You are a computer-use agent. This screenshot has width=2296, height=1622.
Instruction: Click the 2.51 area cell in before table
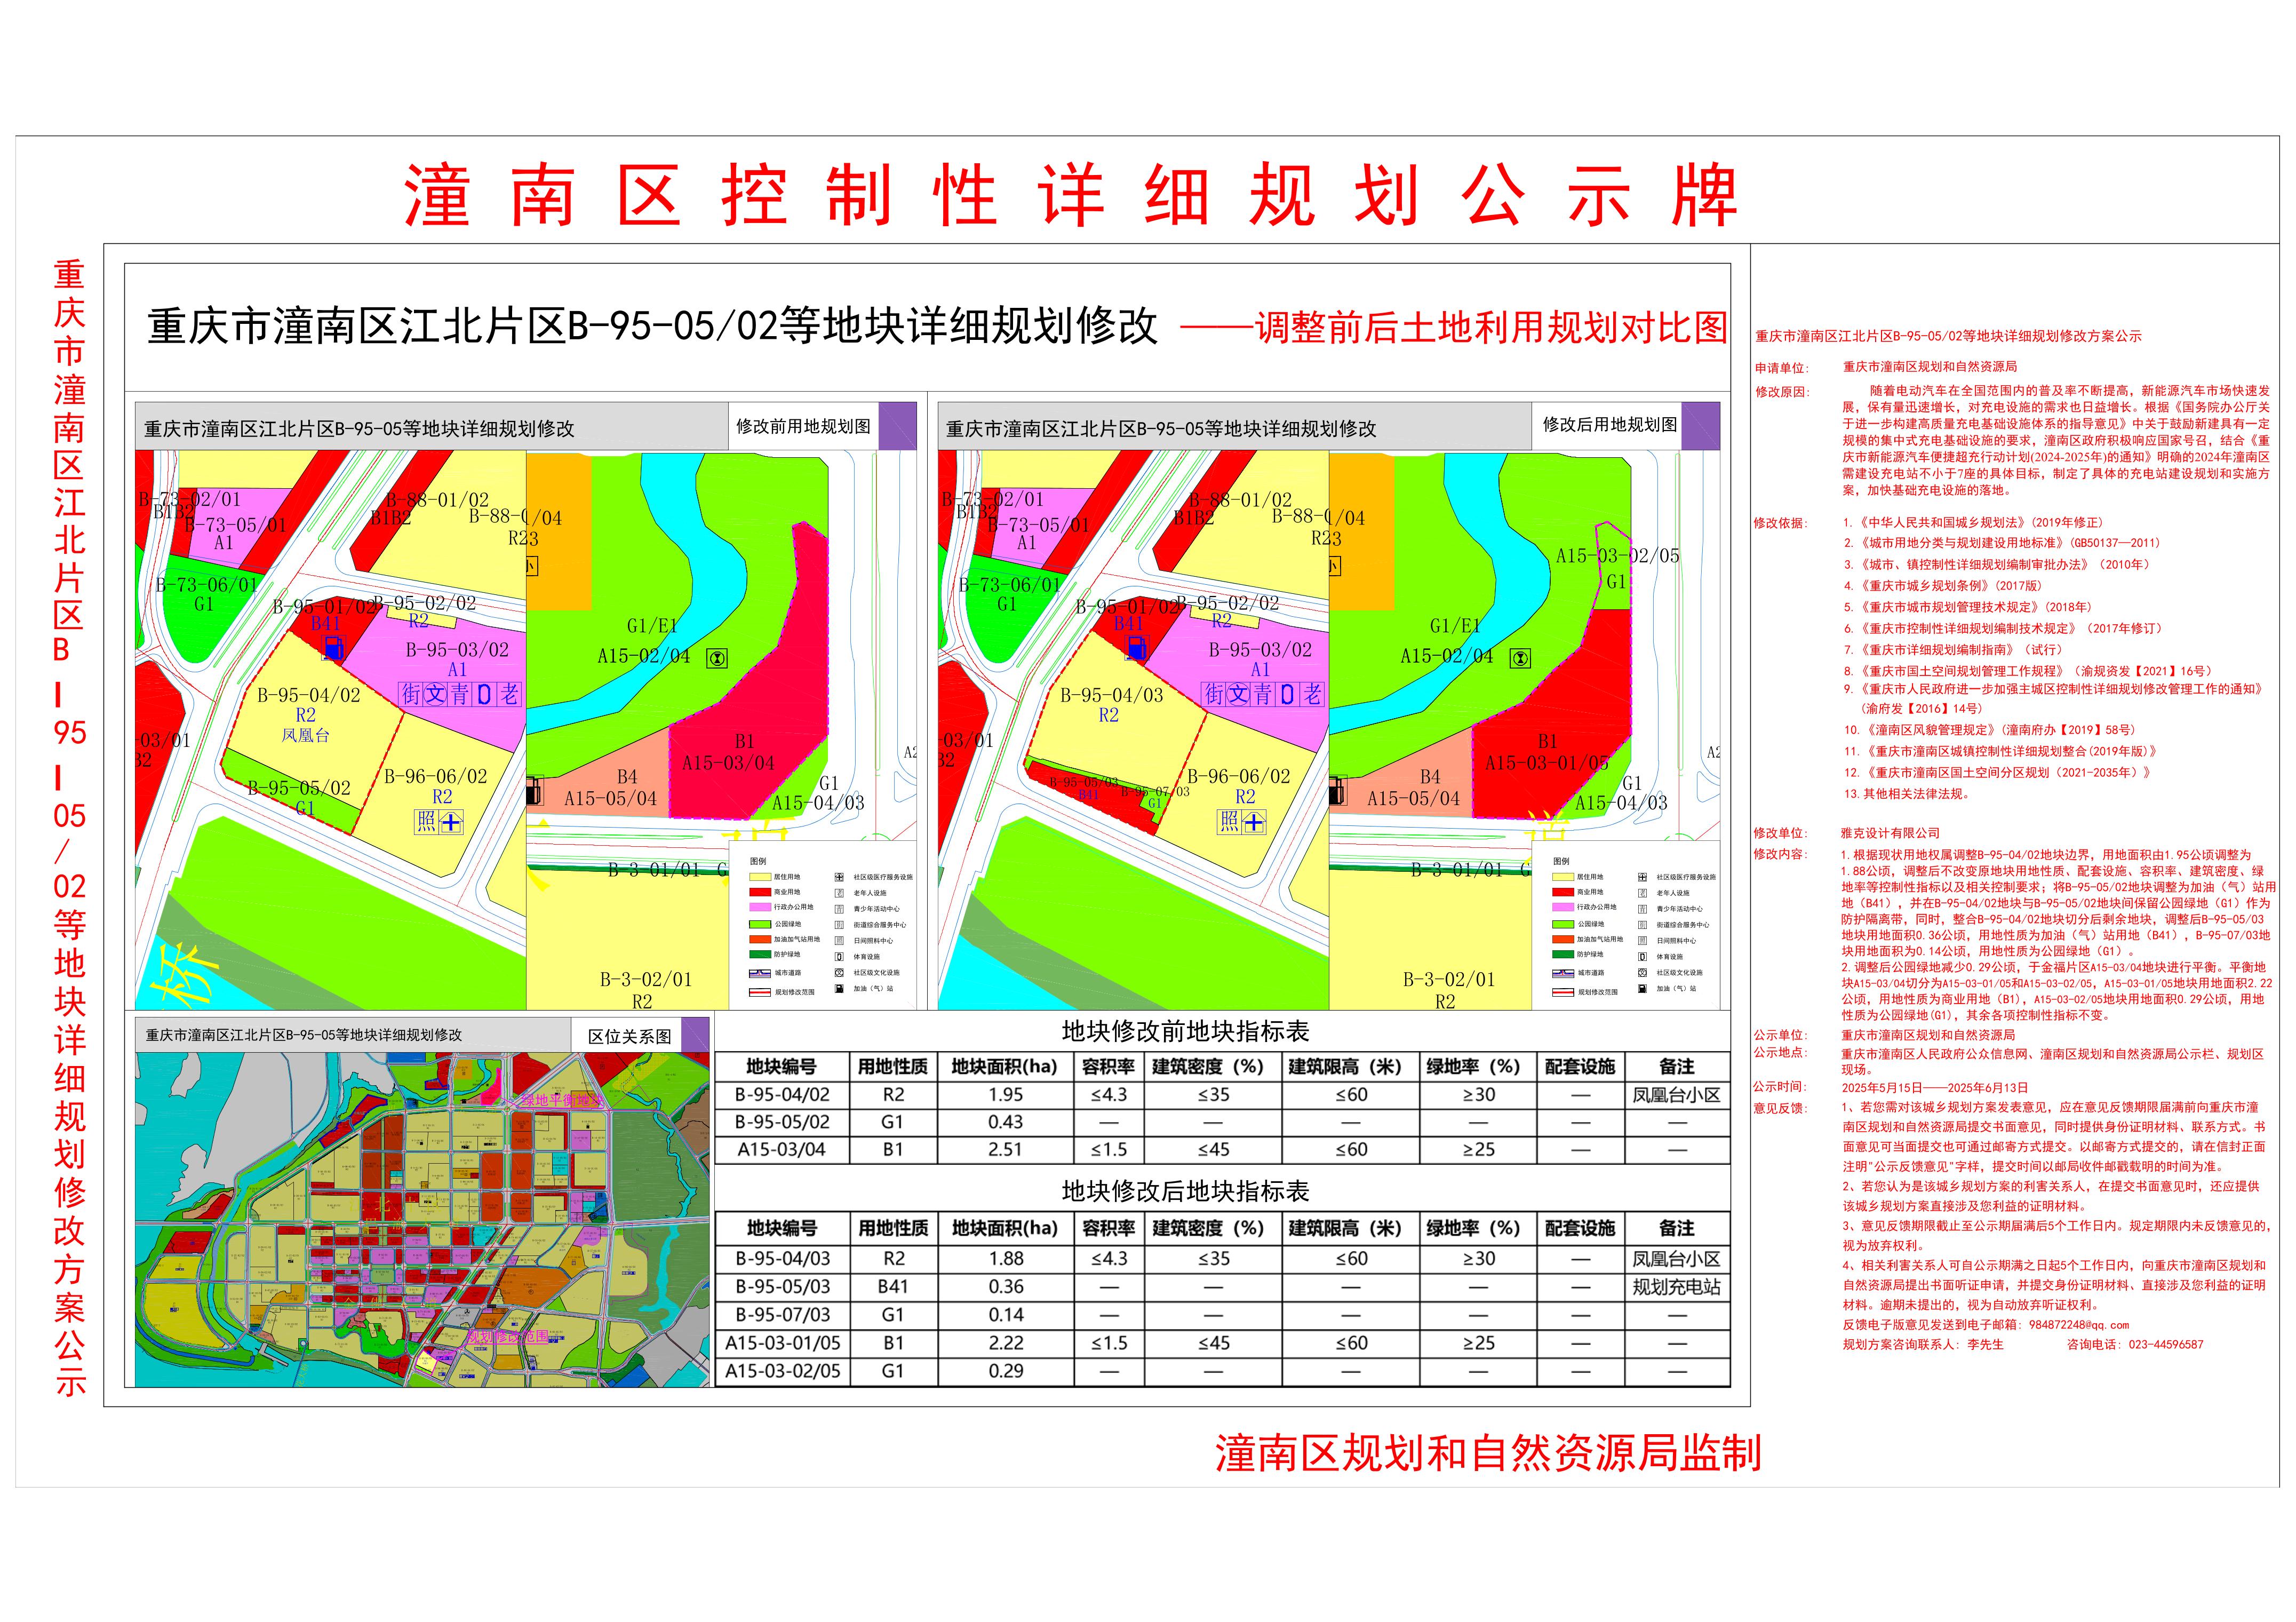tap(1005, 1150)
